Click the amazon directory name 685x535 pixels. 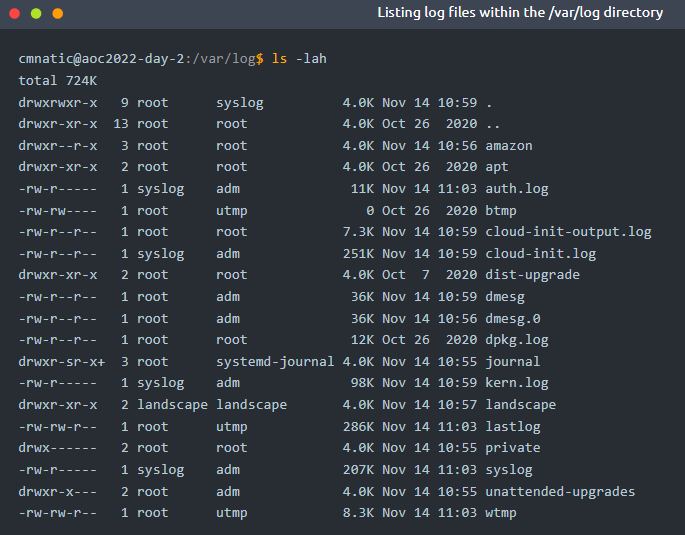(509, 145)
